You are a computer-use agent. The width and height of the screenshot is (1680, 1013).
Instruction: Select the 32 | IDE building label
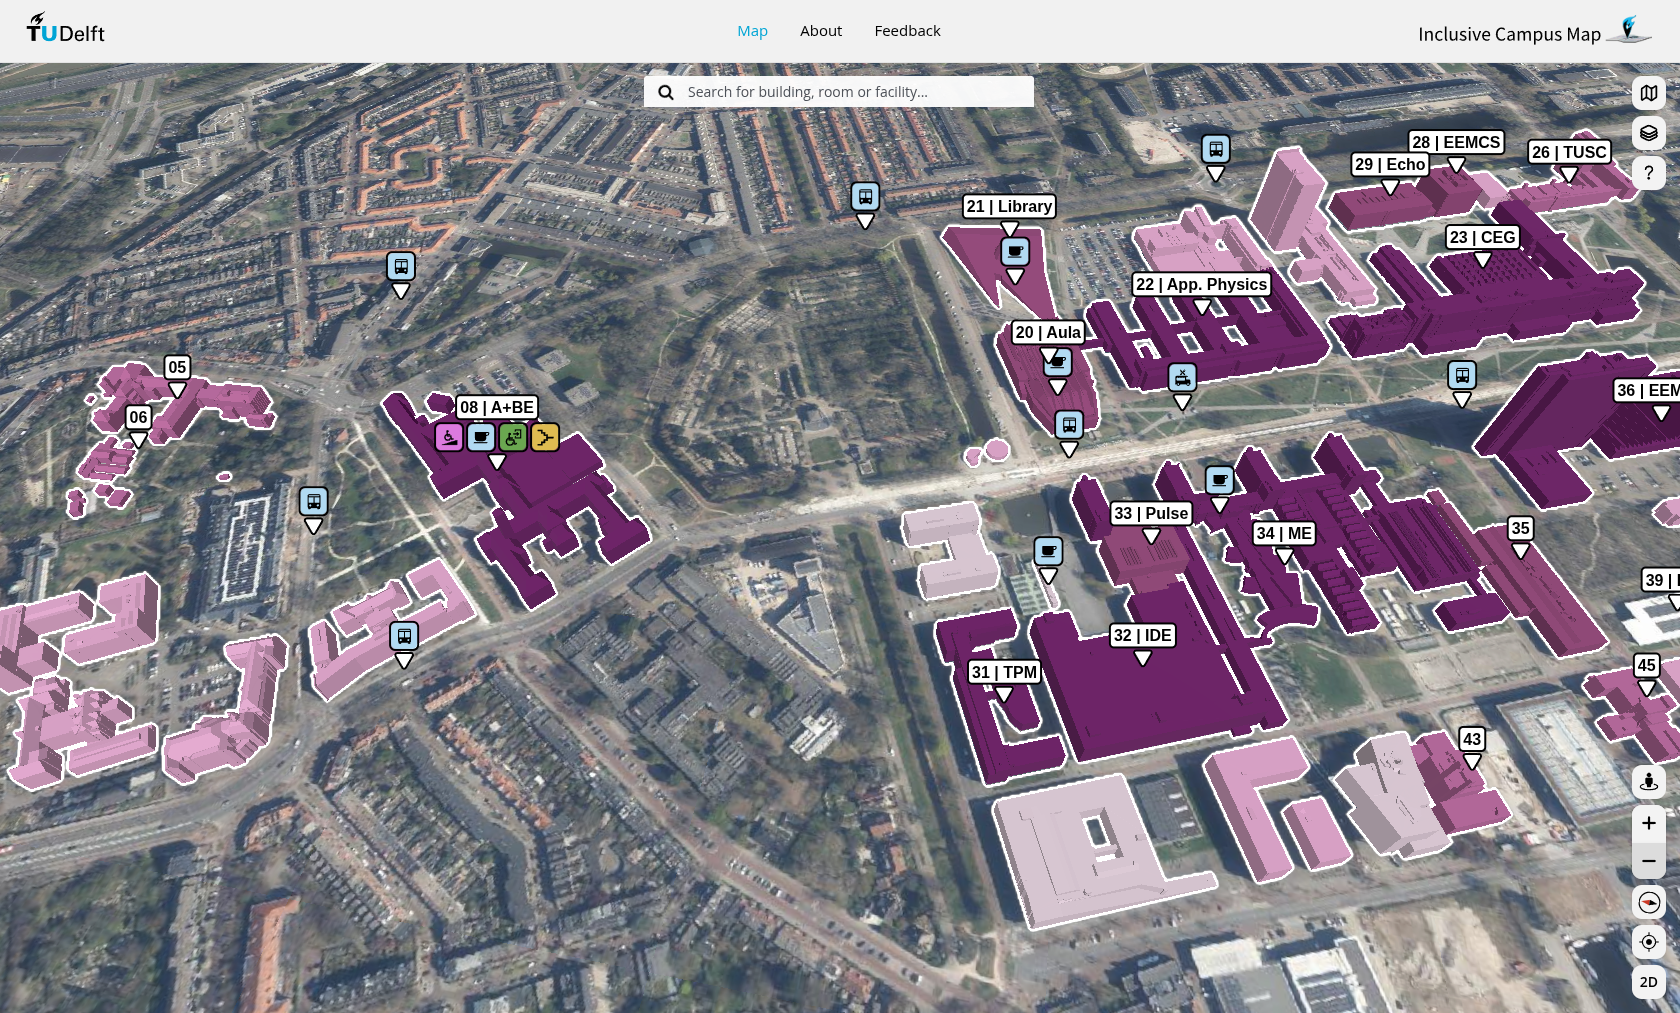pyautogui.click(x=1142, y=635)
